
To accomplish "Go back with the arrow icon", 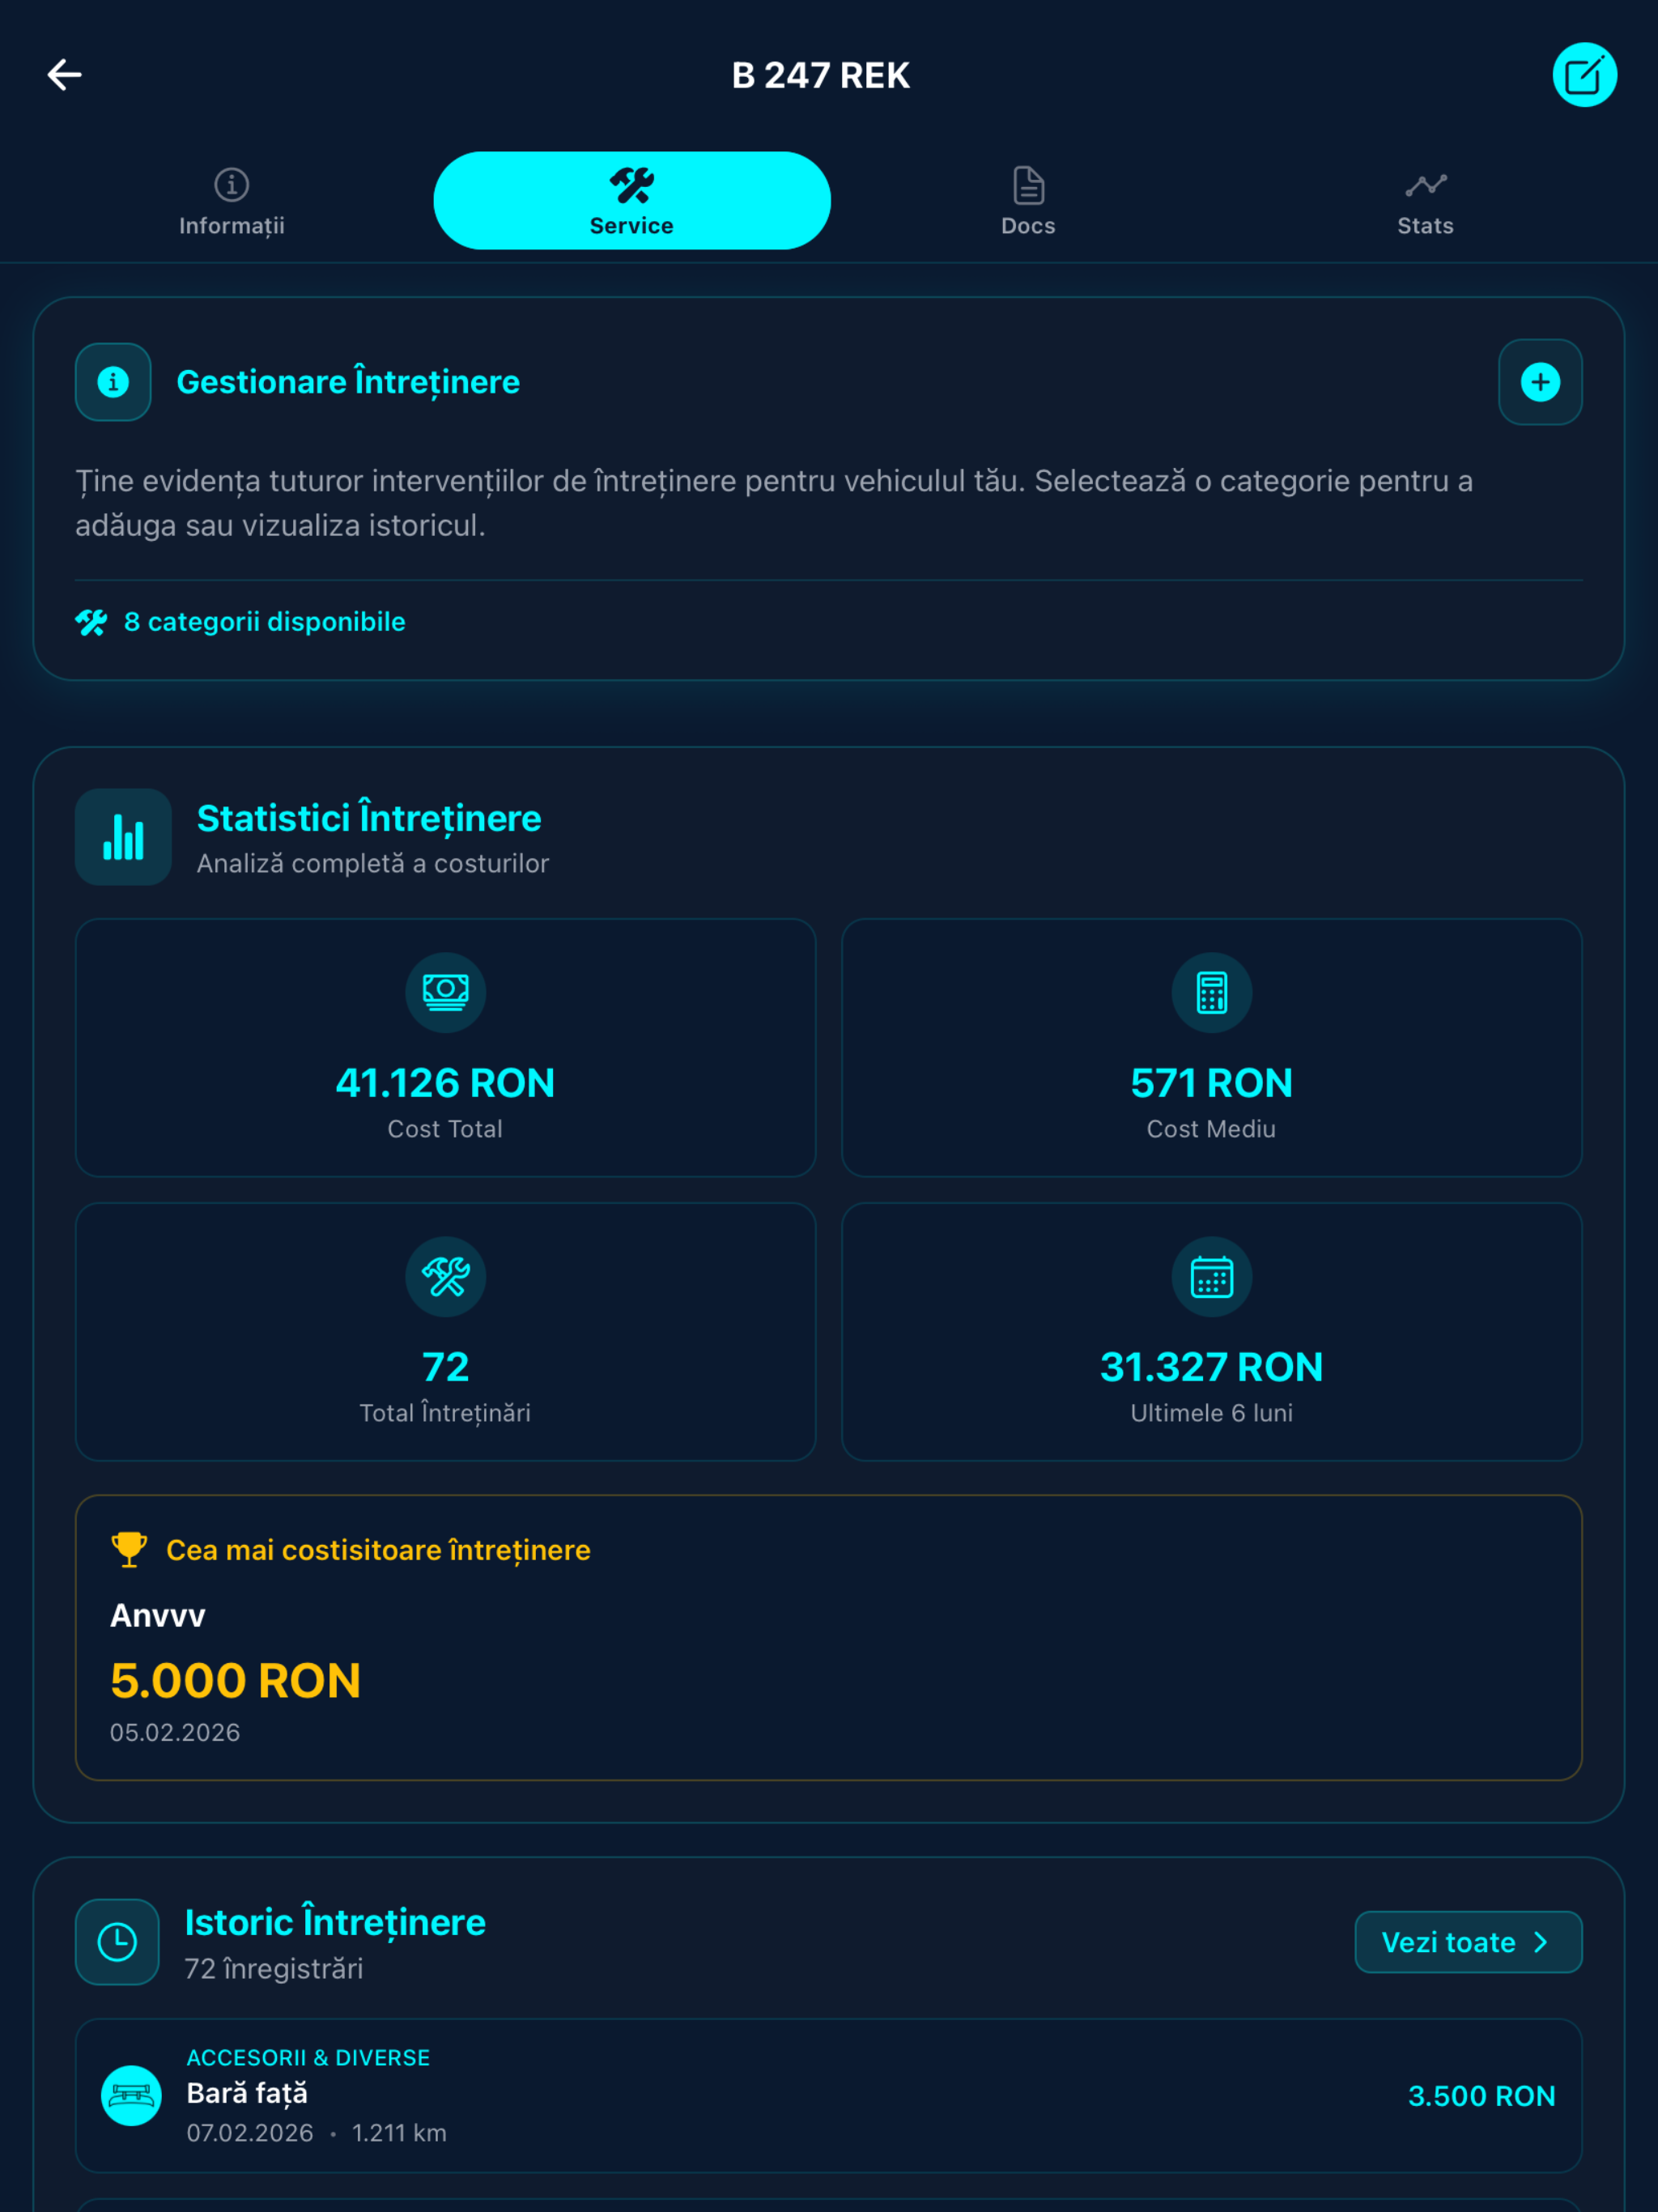I will click(64, 75).
